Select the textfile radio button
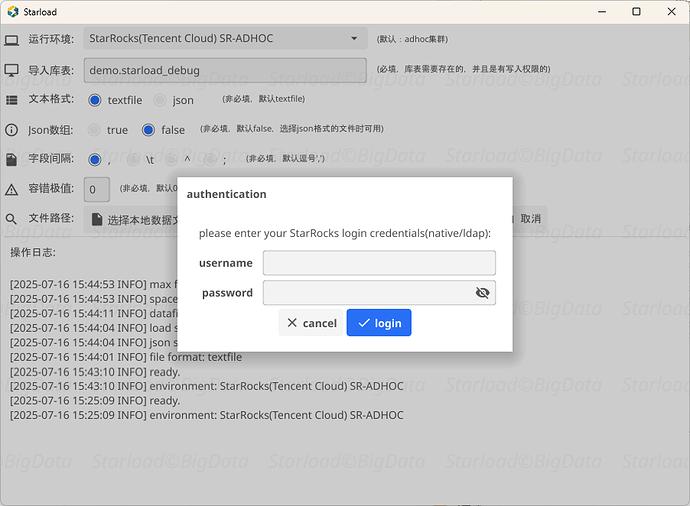Image resolution: width=690 pixels, height=506 pixels. [x=95, y=100]
